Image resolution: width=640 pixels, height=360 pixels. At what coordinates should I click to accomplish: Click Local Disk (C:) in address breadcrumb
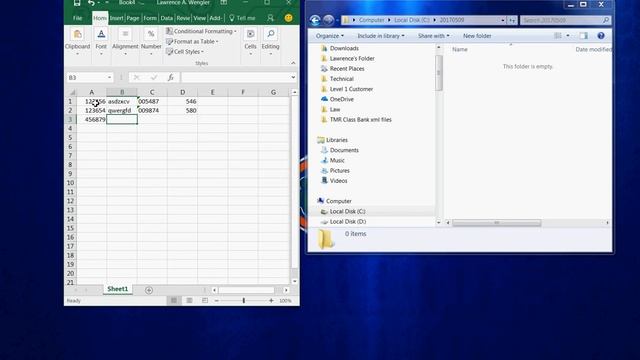(x=411, y=20)
